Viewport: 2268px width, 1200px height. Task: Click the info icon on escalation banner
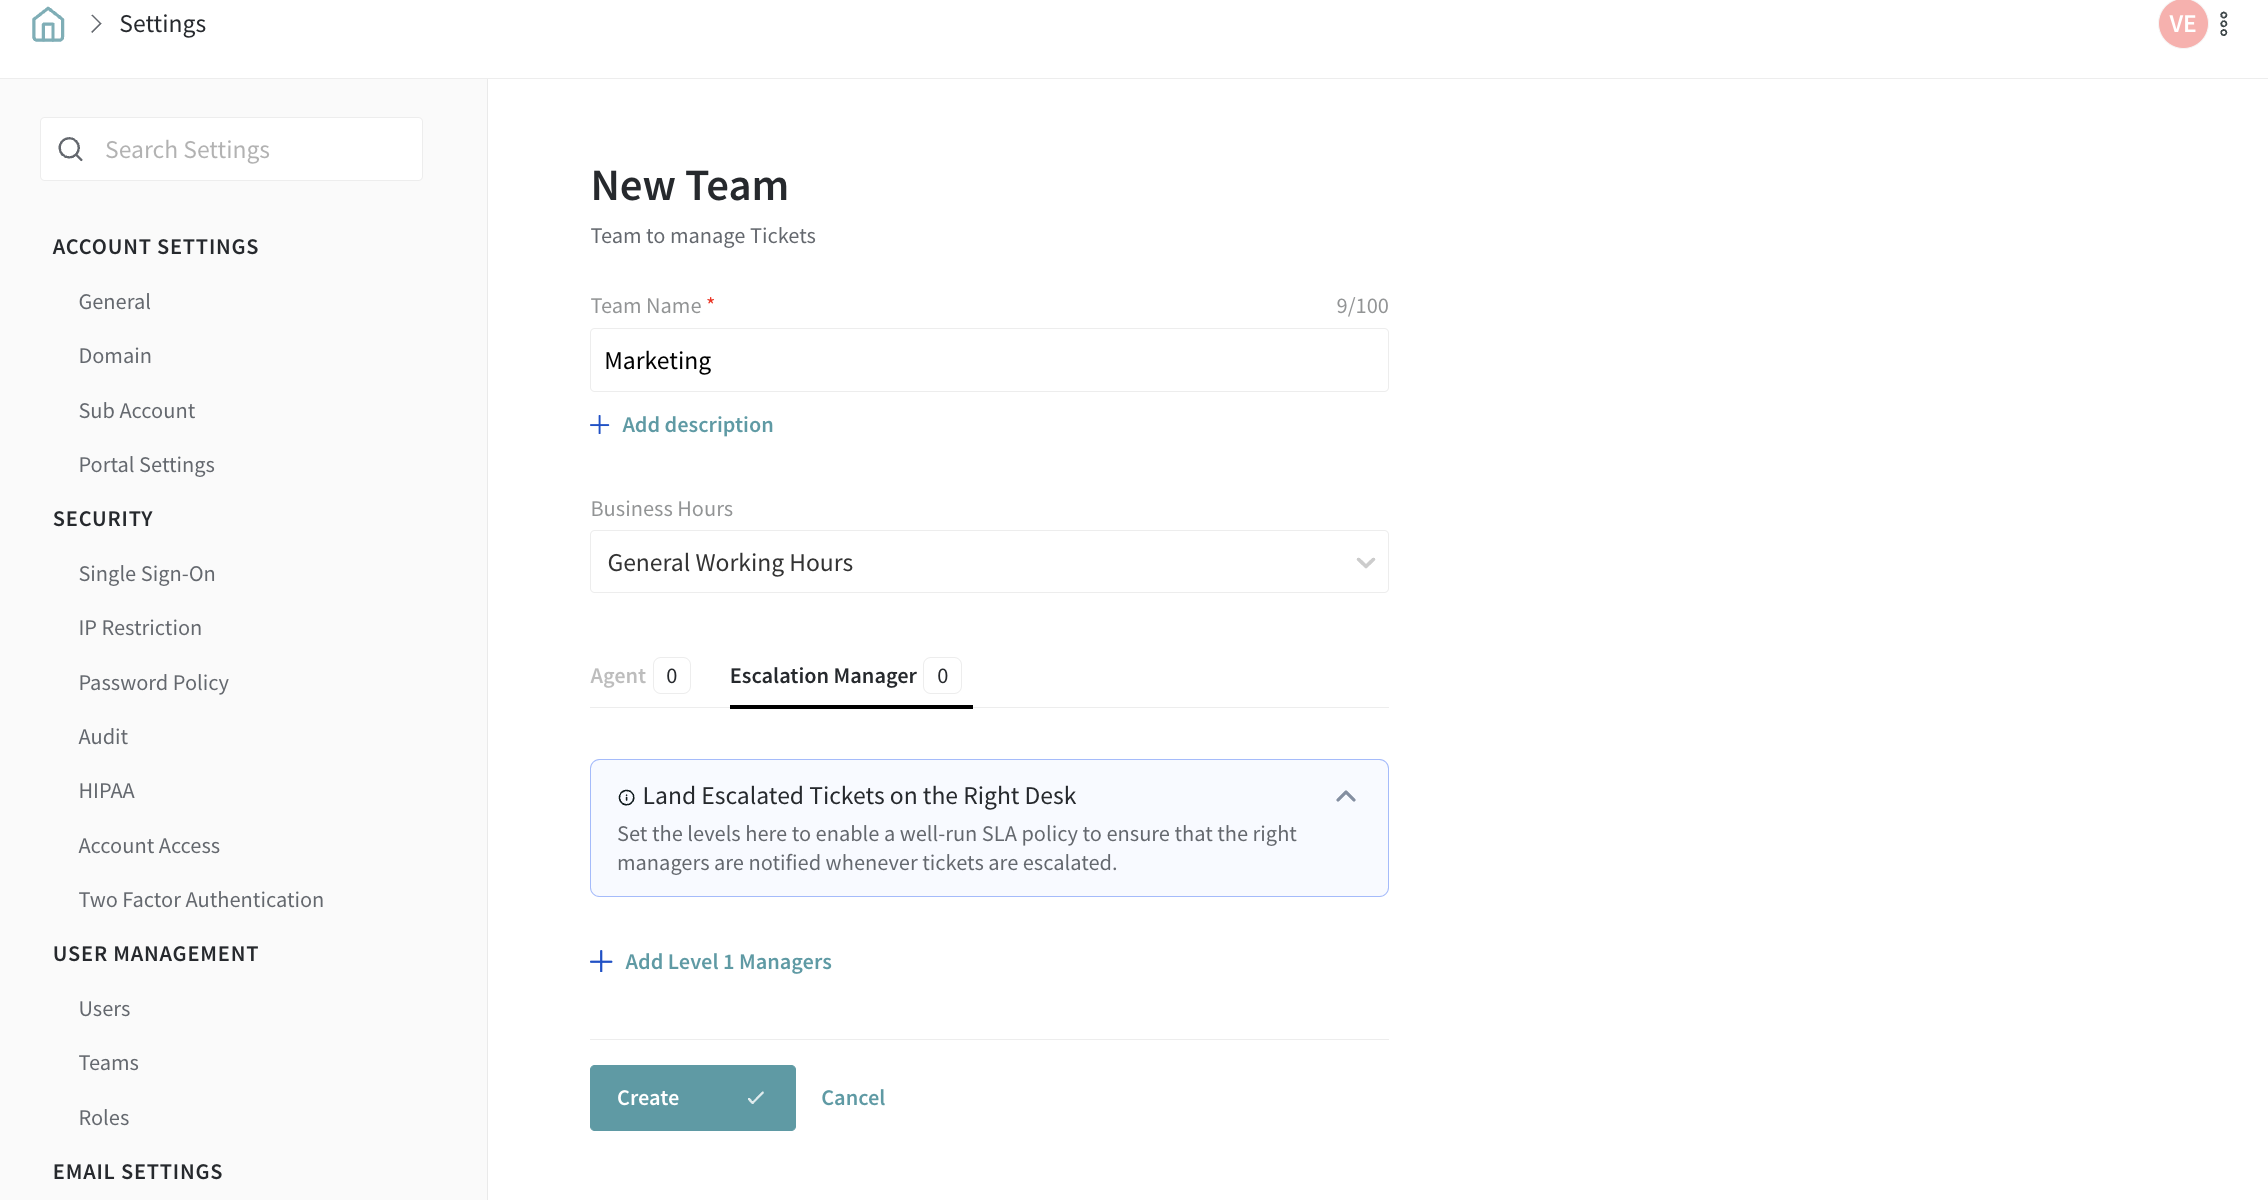coord(627,797)
